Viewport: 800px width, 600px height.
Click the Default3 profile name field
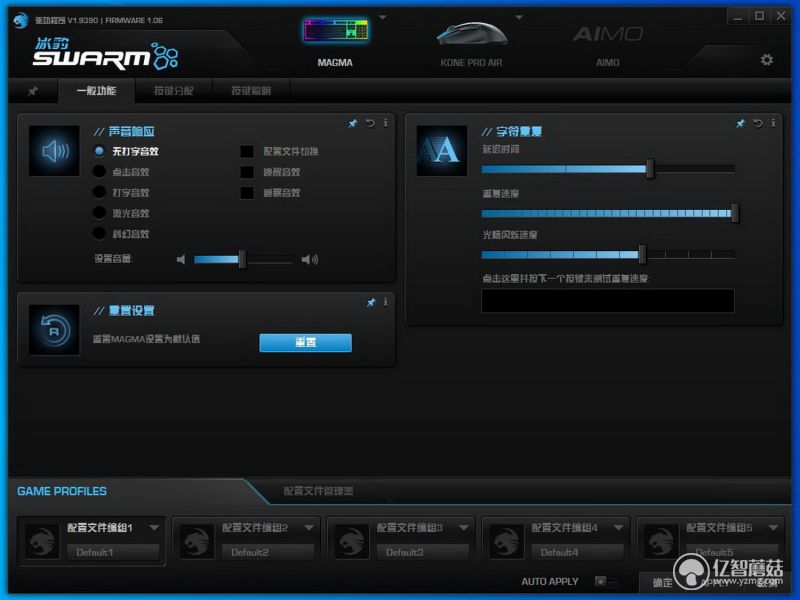click(422, 552)
